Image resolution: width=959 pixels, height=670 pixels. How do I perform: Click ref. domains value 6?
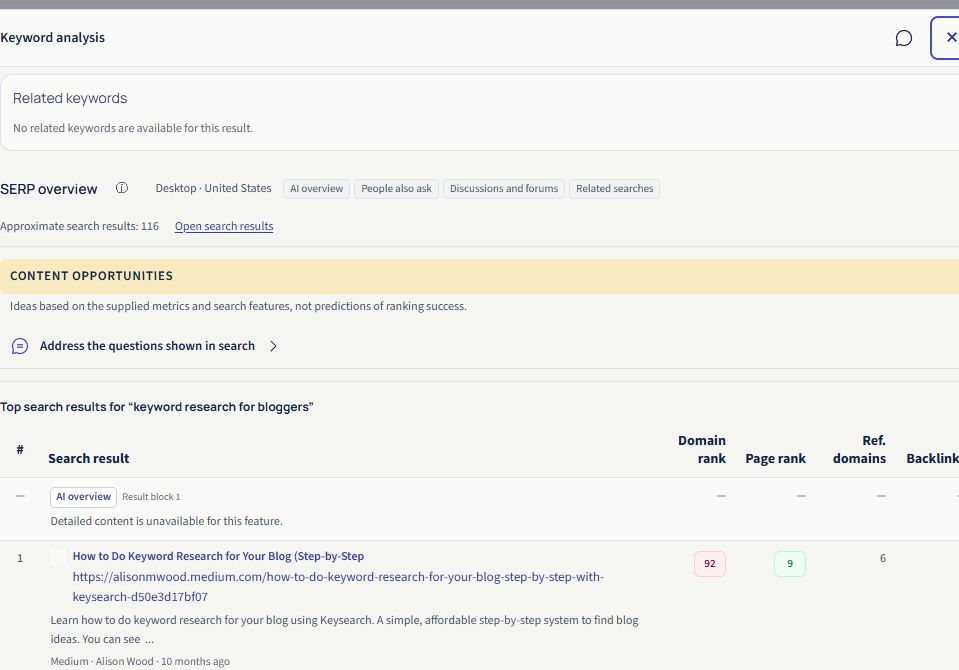click(x=883, y=558)
